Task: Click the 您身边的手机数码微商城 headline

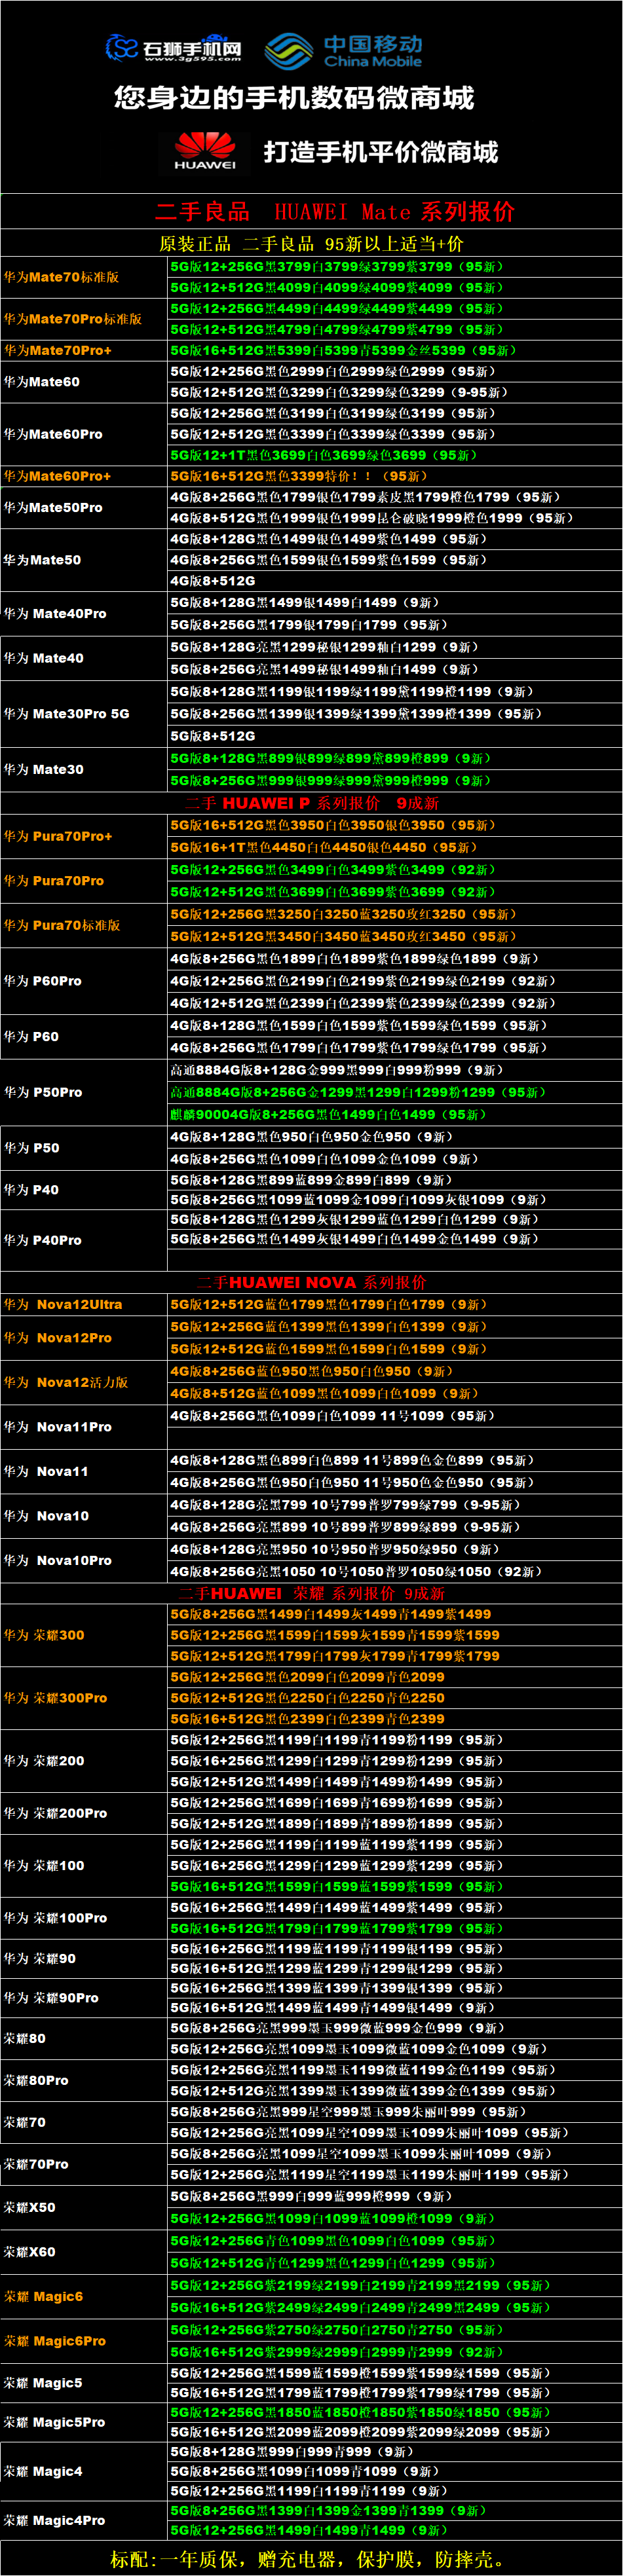Action: pos(294,98)
